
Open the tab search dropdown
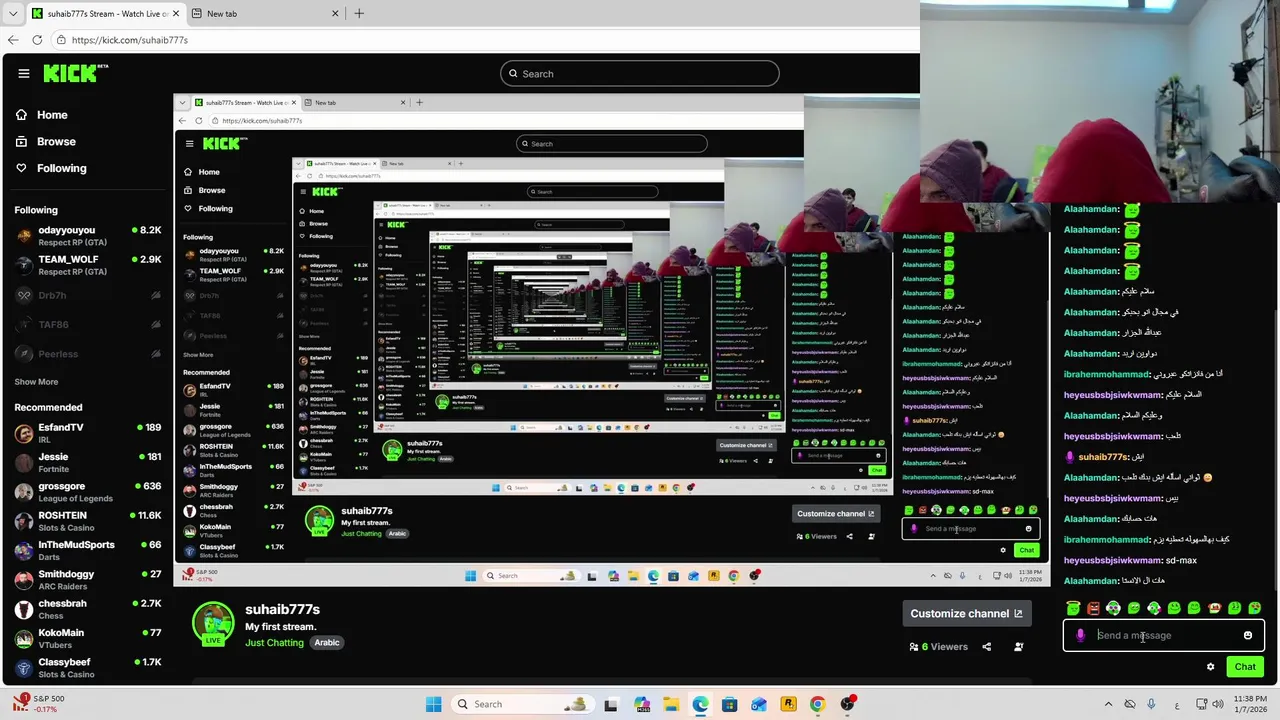click(12, 14)
